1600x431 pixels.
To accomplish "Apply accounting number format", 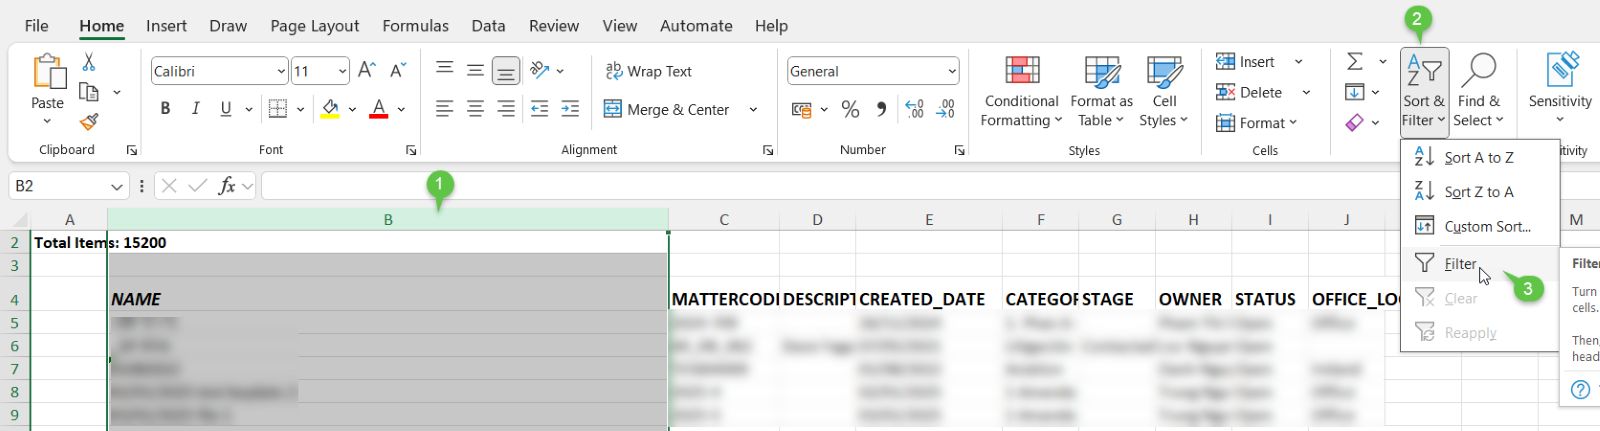I will pos(802,109).
